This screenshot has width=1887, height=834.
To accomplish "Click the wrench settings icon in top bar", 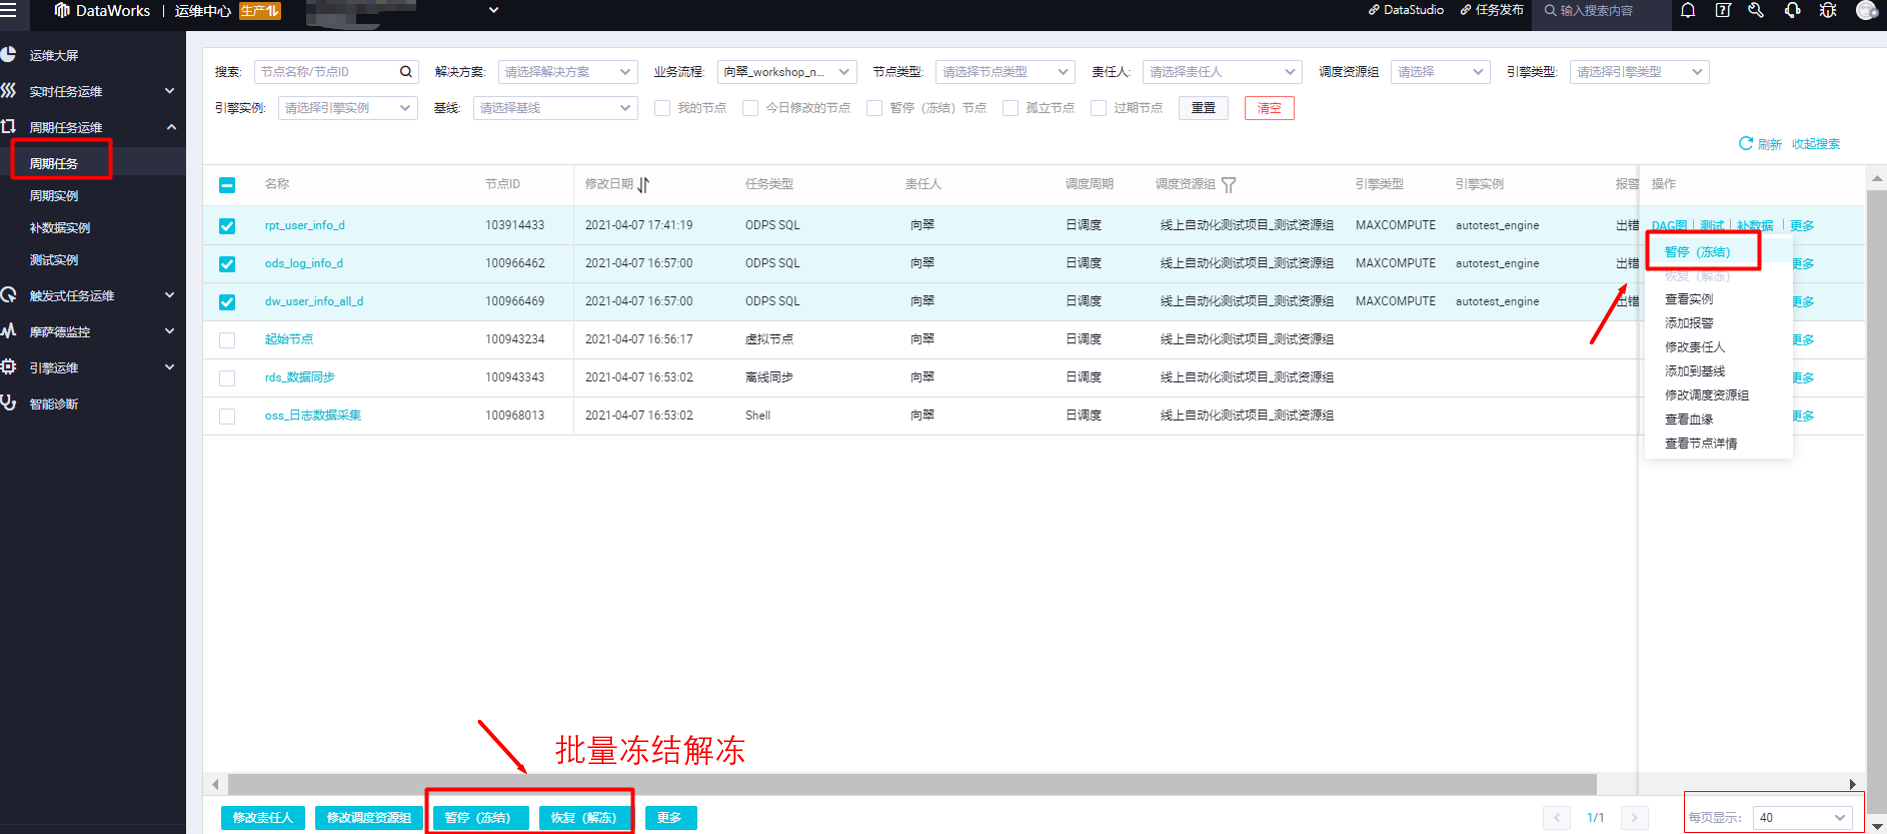I will pyautogui.click(x=1756, y=10).
